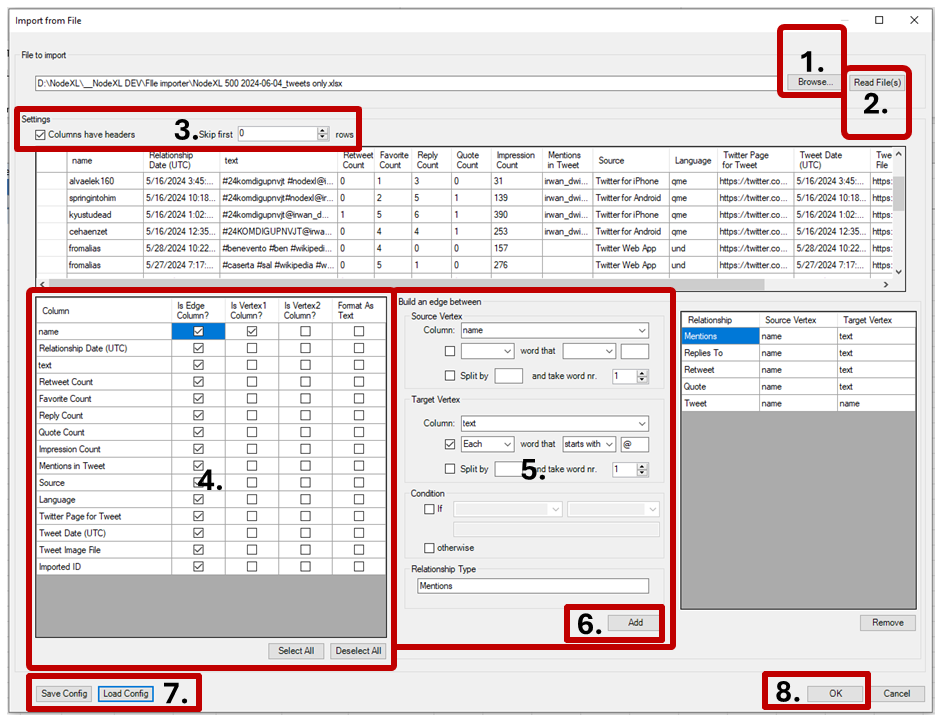942x720 pixels.
Task: Open the Source Vertex Column dropdown
Action: 640,330
